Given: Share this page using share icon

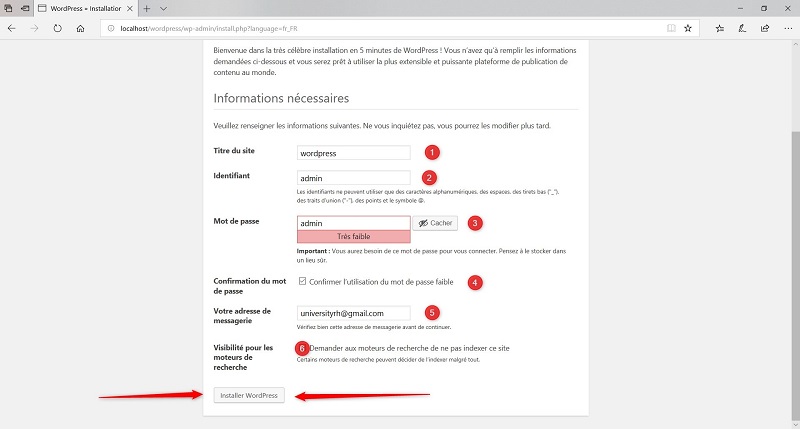Looking at the screenshot, I should [765, 29].
